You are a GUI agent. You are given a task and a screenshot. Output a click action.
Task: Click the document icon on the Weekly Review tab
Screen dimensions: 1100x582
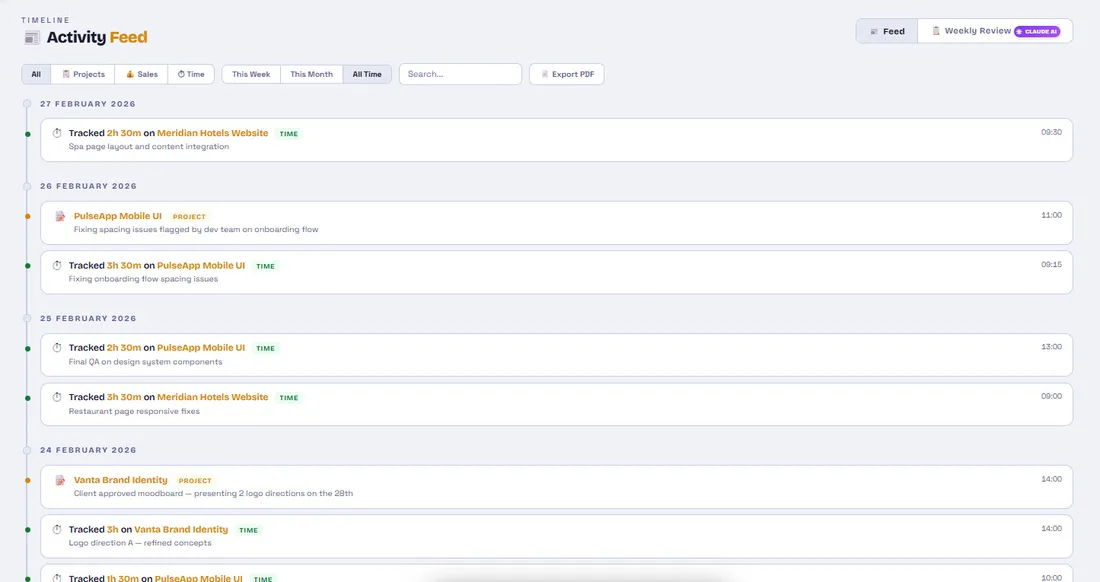pos(937,30)
